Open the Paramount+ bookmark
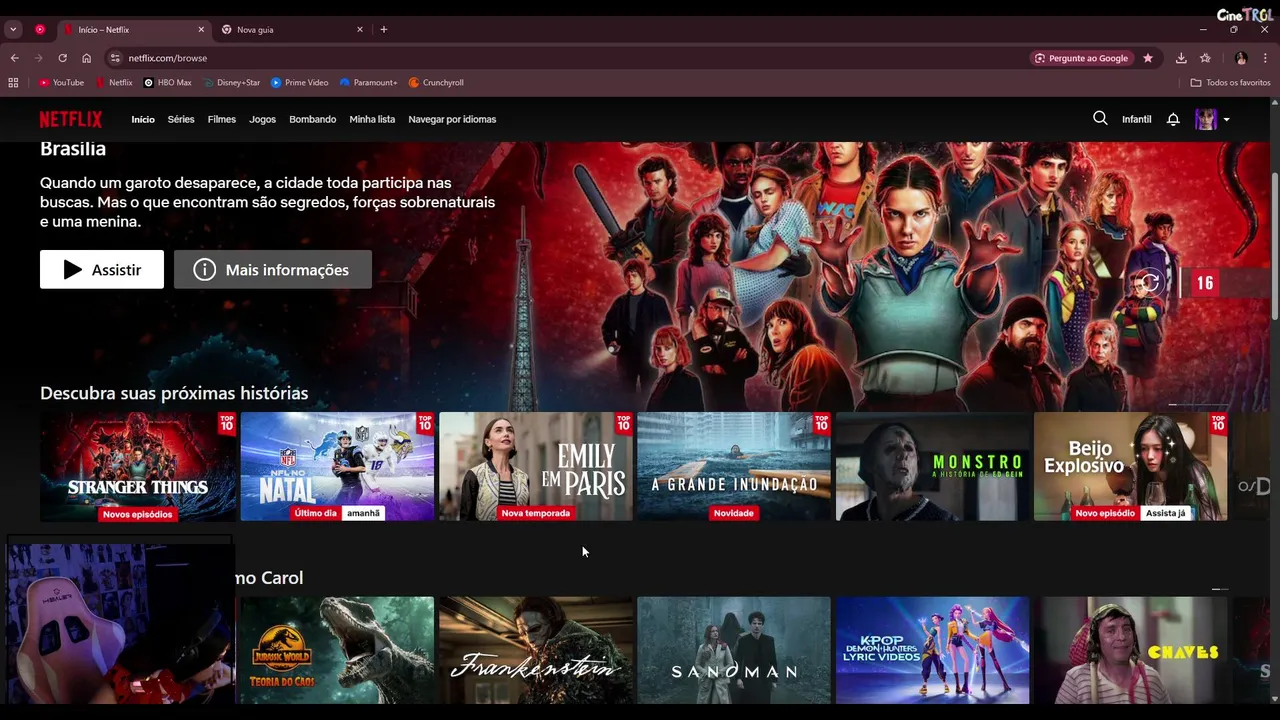The height and width of the screenshot is (720, 1280). pyautogui.click(x=368, y=82)
